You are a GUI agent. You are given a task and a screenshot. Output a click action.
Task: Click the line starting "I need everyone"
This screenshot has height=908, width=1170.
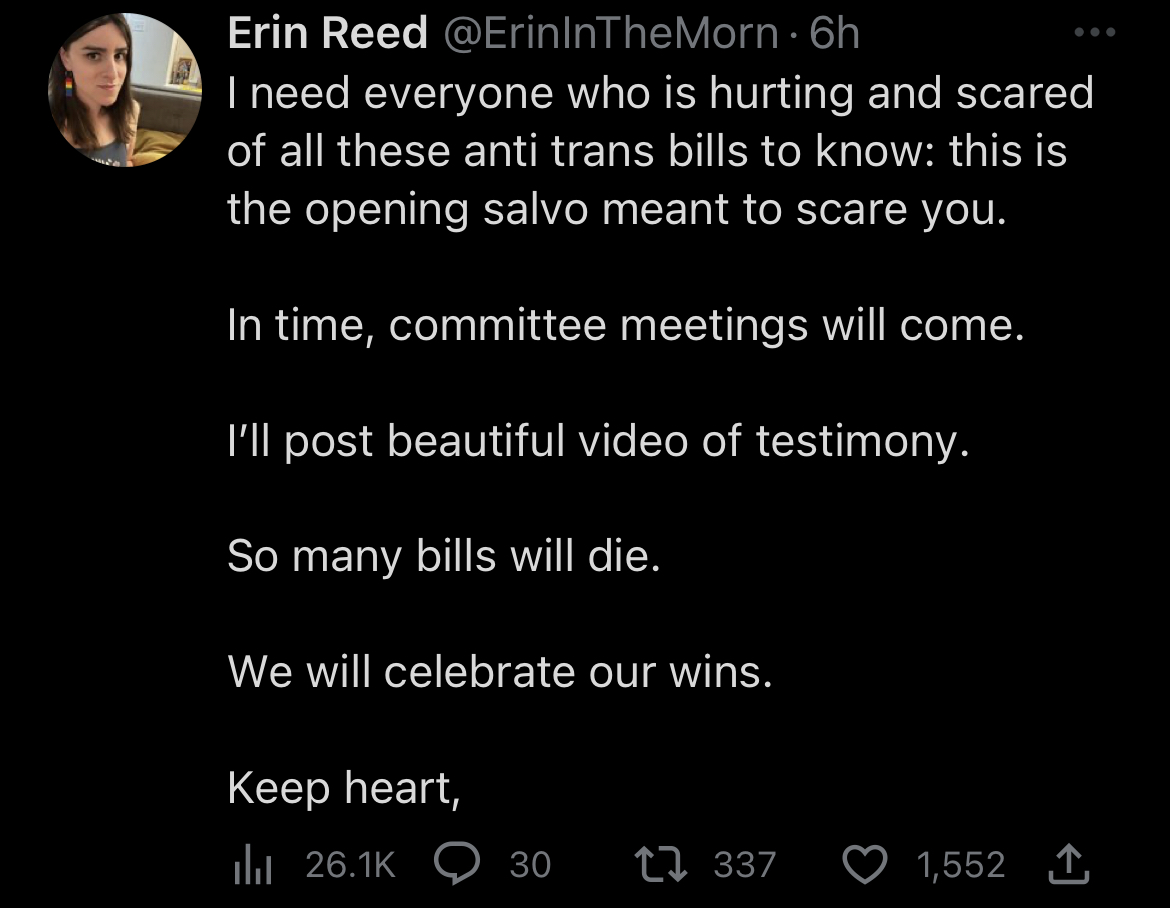tap(660, 94)
